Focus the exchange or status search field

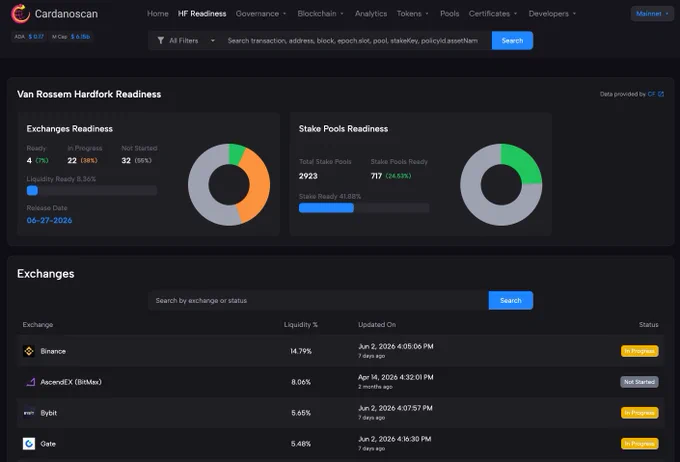(318, 300)
